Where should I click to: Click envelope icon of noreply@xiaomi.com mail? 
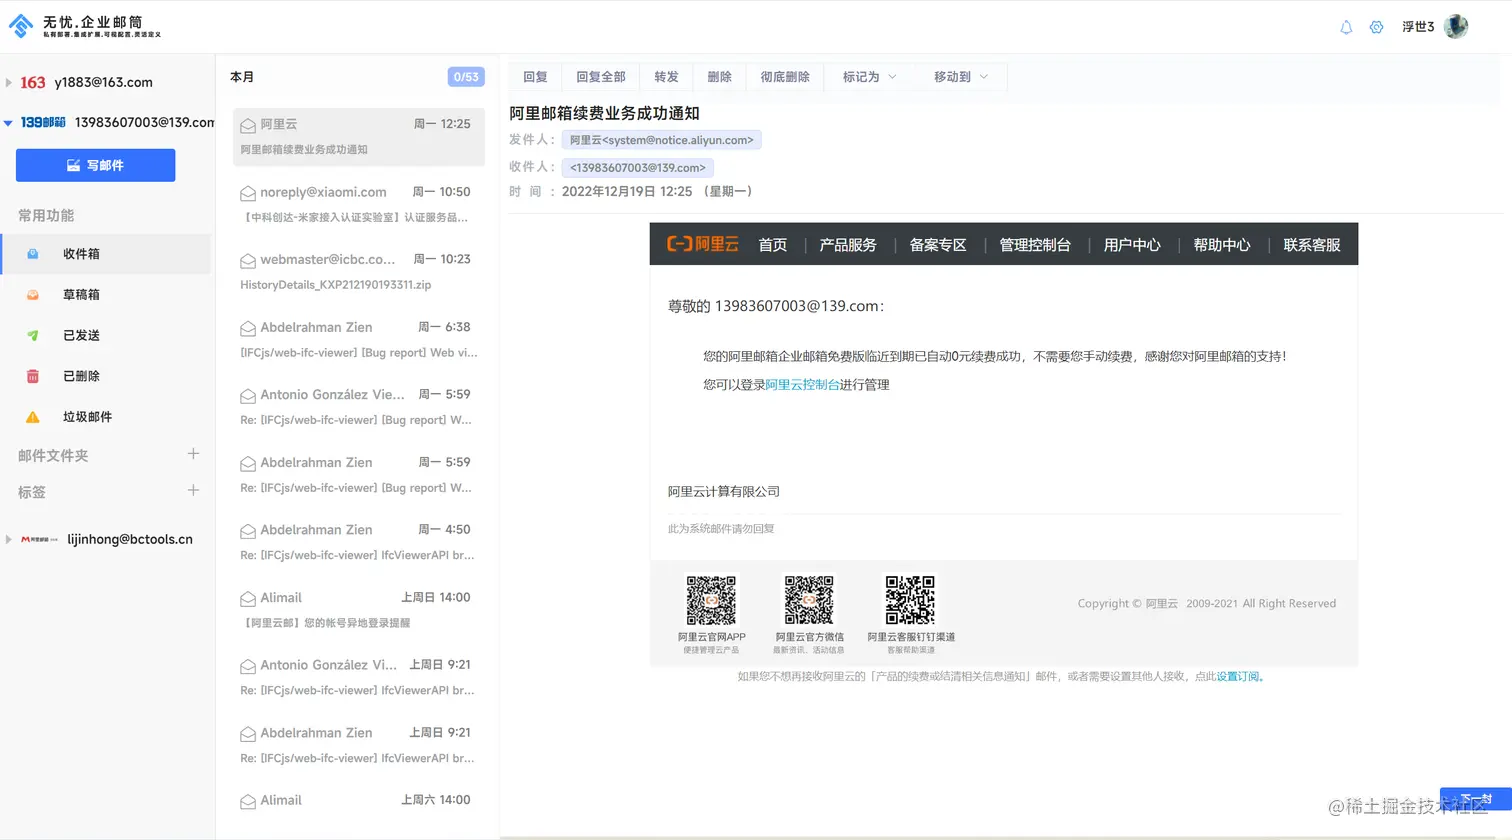[x=247, y=193]
